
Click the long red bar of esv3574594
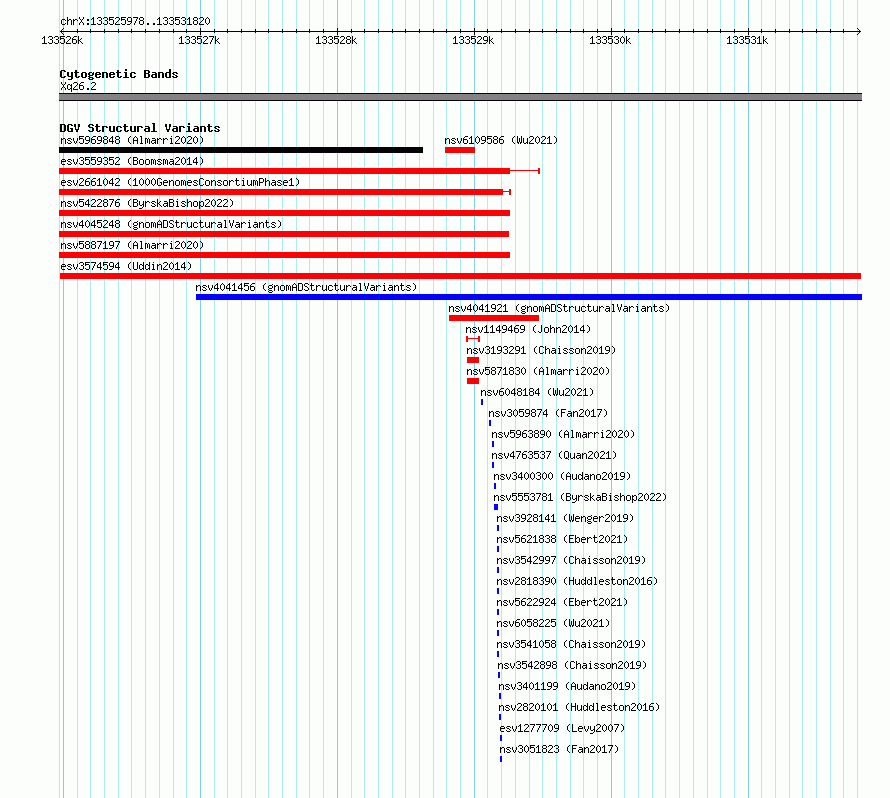pyautogui.click(x=460, y=276)
